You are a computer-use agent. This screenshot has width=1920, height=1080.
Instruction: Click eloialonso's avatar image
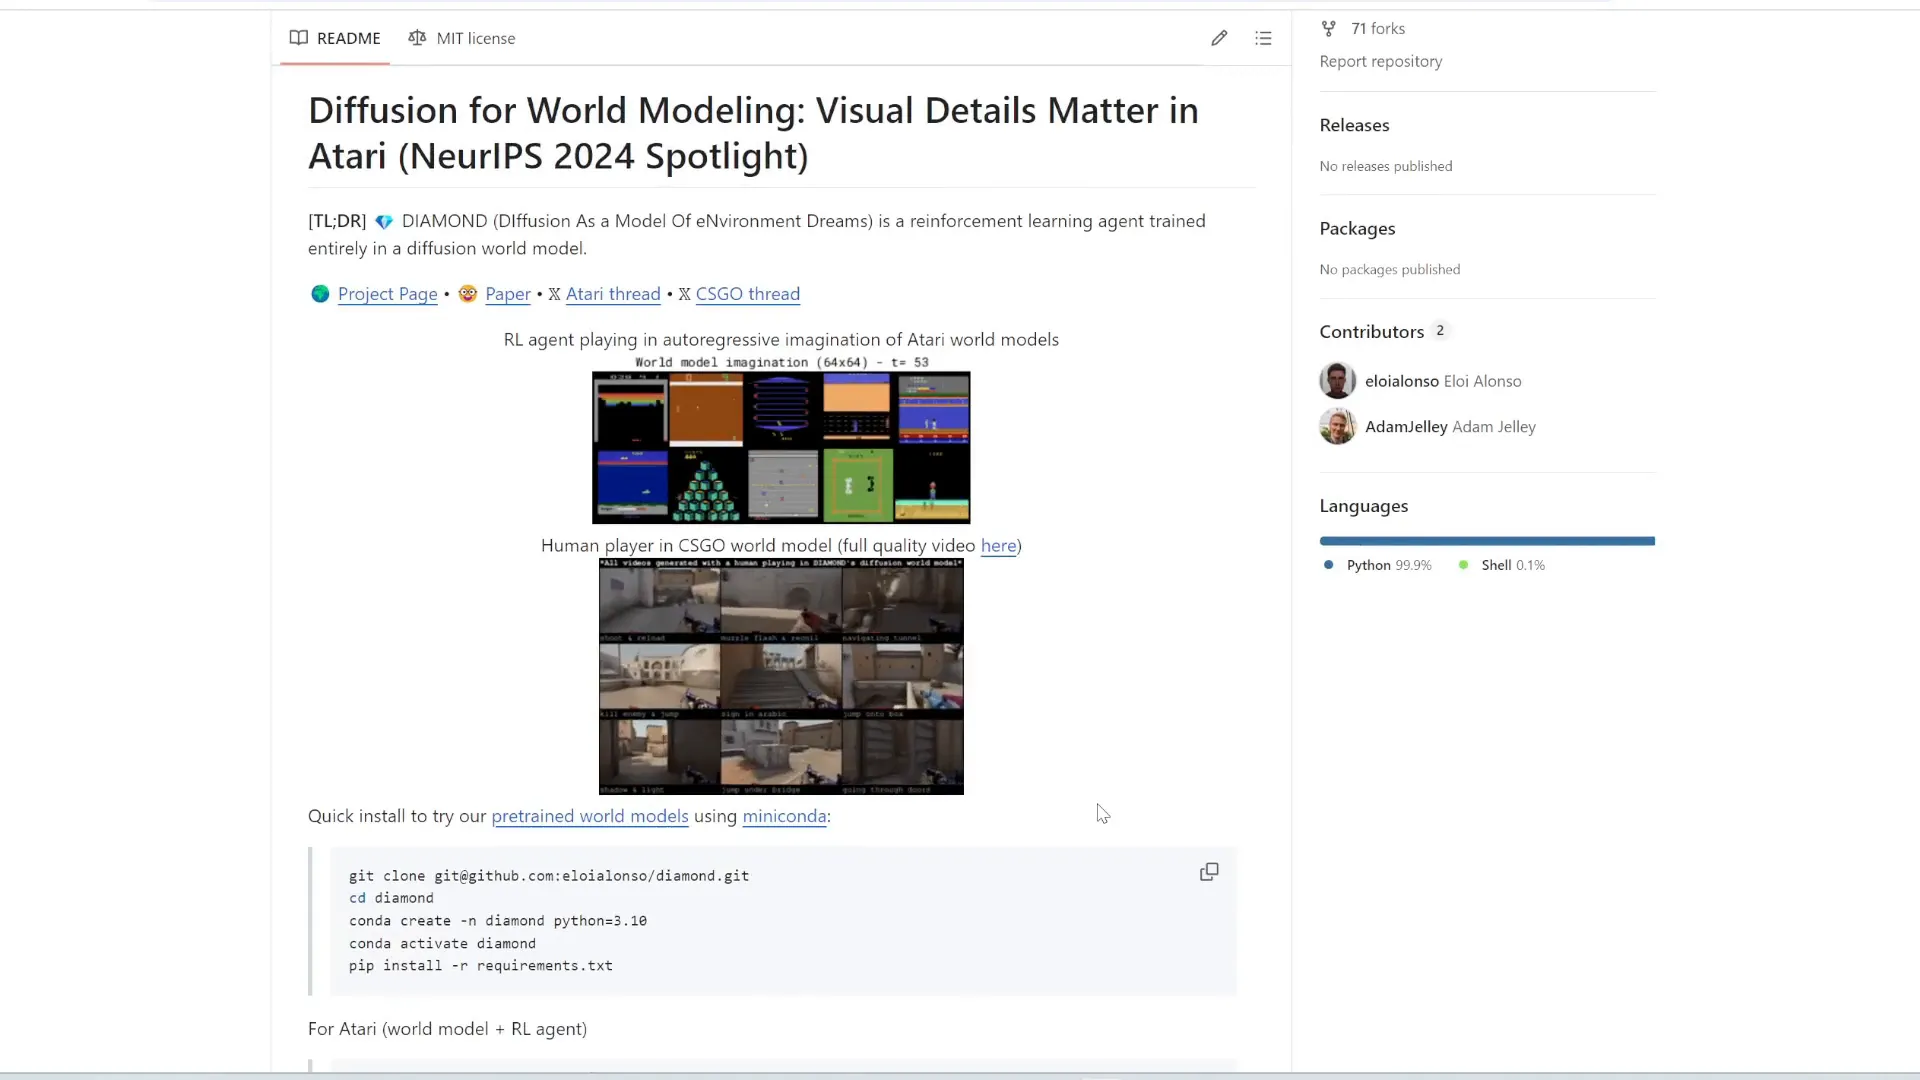pyautogui.click(x=1337, y=381)
